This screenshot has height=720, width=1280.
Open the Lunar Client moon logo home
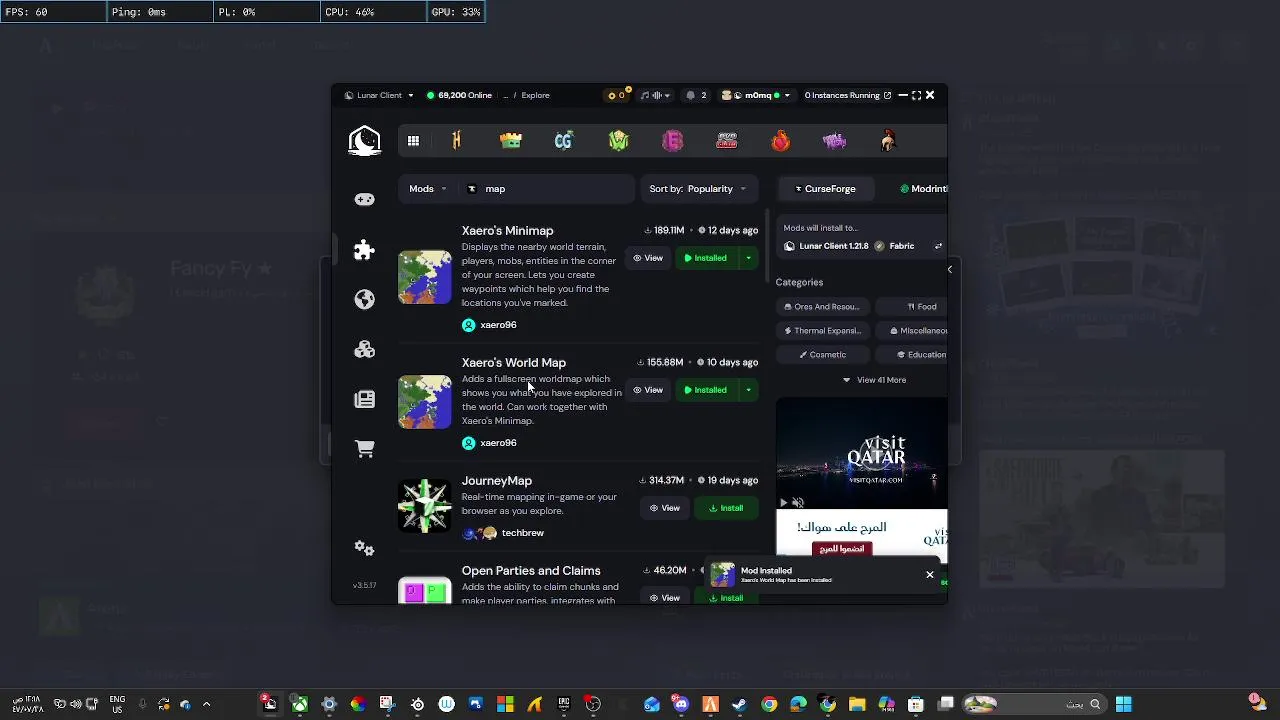[364, 141]
